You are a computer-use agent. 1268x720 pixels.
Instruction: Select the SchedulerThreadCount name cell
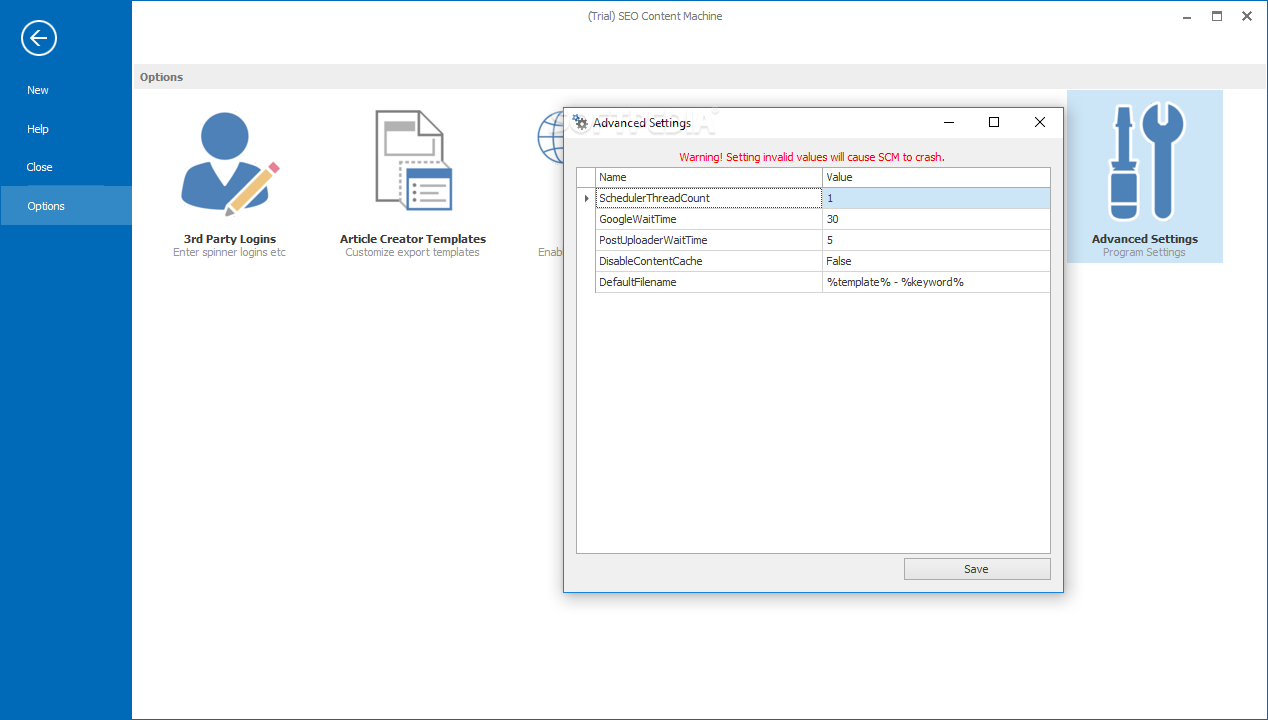click(709, 198)
